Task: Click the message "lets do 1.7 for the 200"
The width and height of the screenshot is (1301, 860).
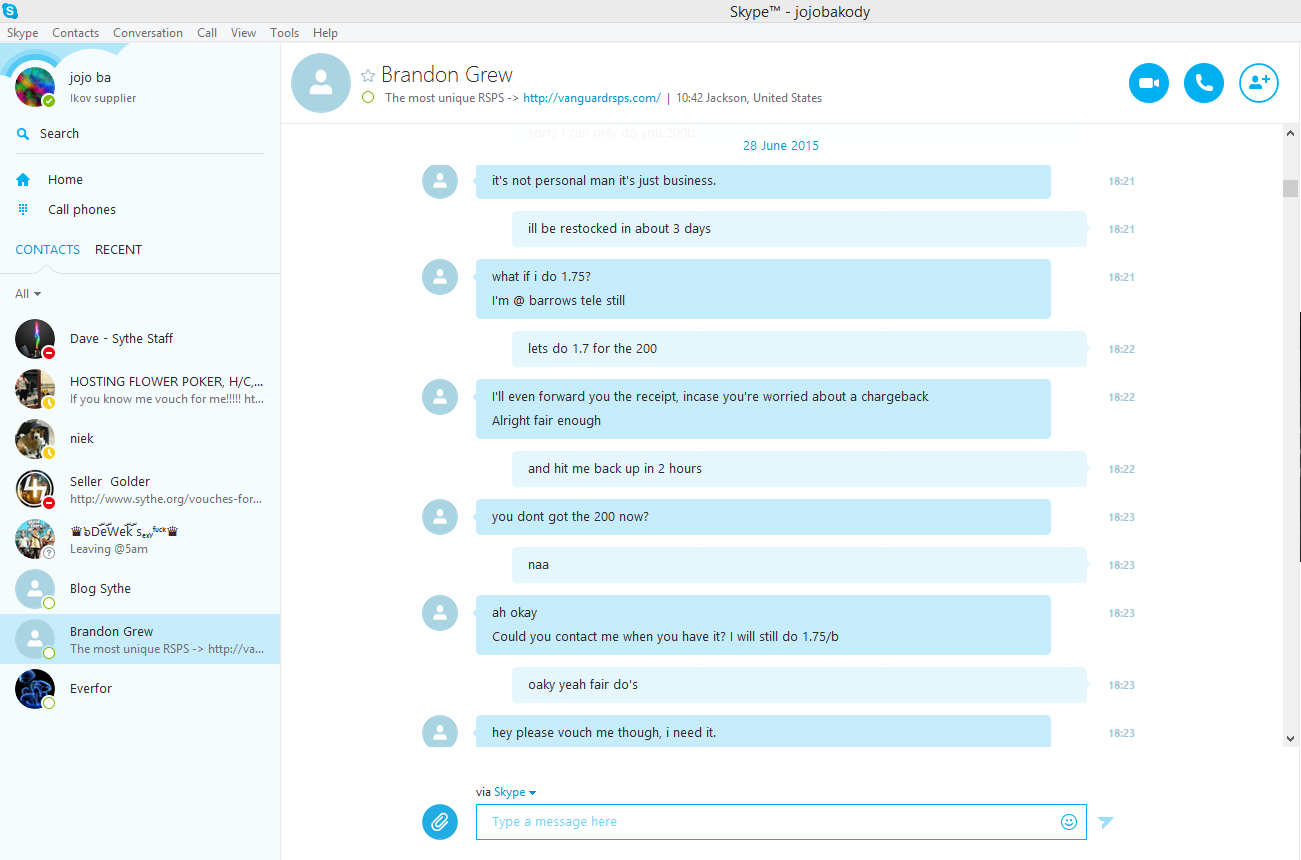Action: pos(799,349)
